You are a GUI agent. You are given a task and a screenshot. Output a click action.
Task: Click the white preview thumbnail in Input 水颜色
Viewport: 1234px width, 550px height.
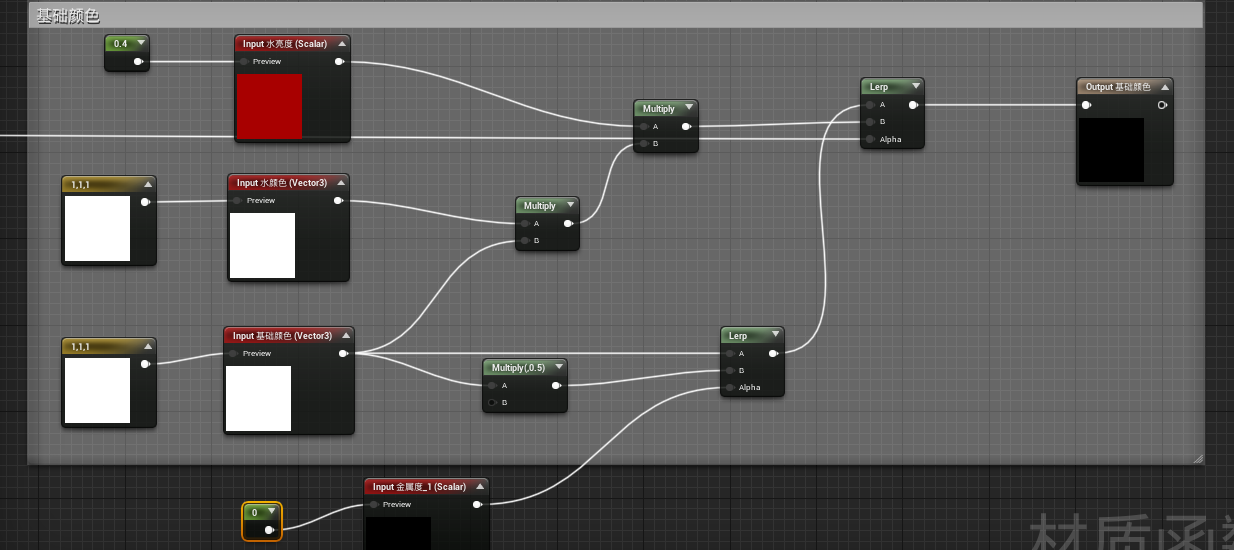tap(262, 245)
